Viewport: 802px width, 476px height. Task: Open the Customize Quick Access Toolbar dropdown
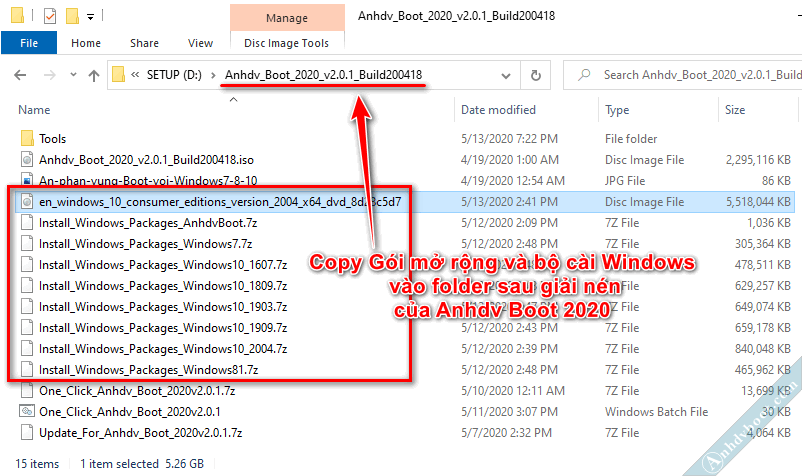tap(90, 17)
